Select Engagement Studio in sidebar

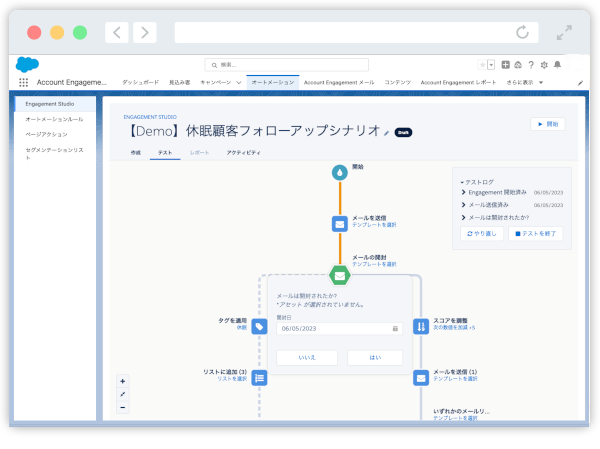click(x=55, y=104)
